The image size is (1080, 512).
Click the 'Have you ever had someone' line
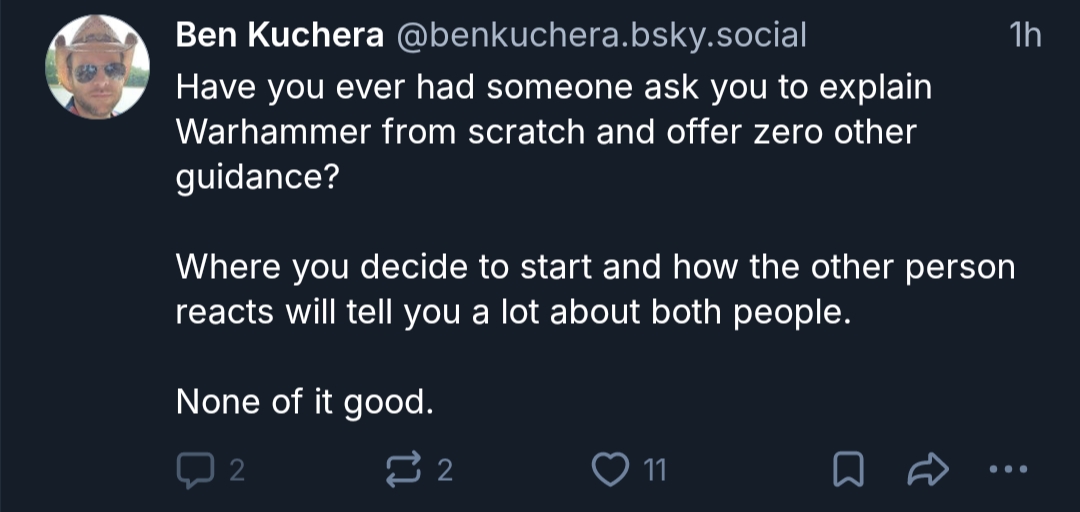point(553,87)
